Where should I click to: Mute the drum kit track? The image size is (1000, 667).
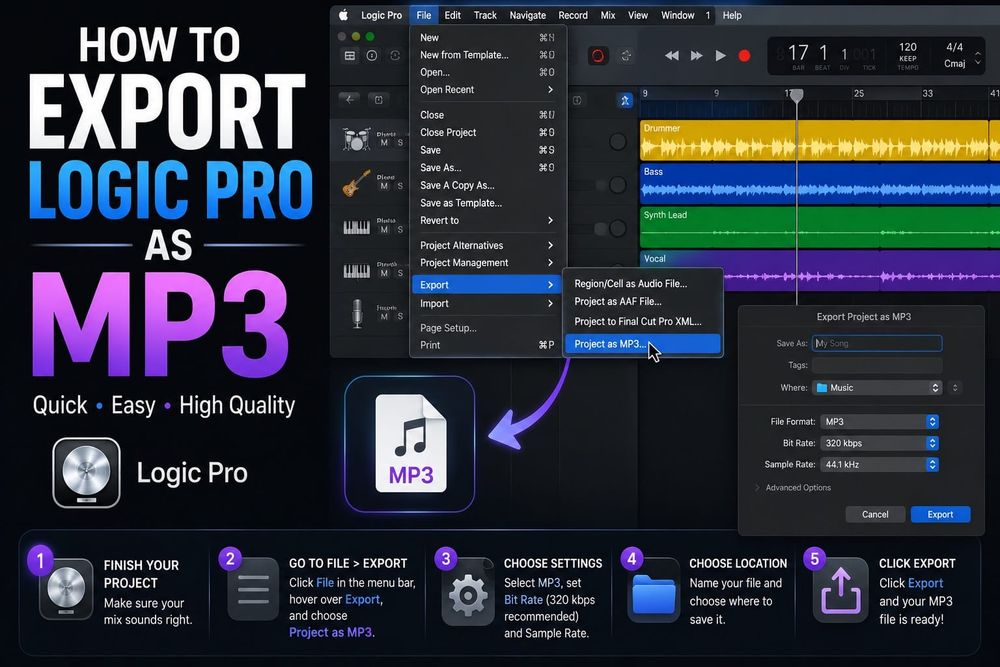384,143
